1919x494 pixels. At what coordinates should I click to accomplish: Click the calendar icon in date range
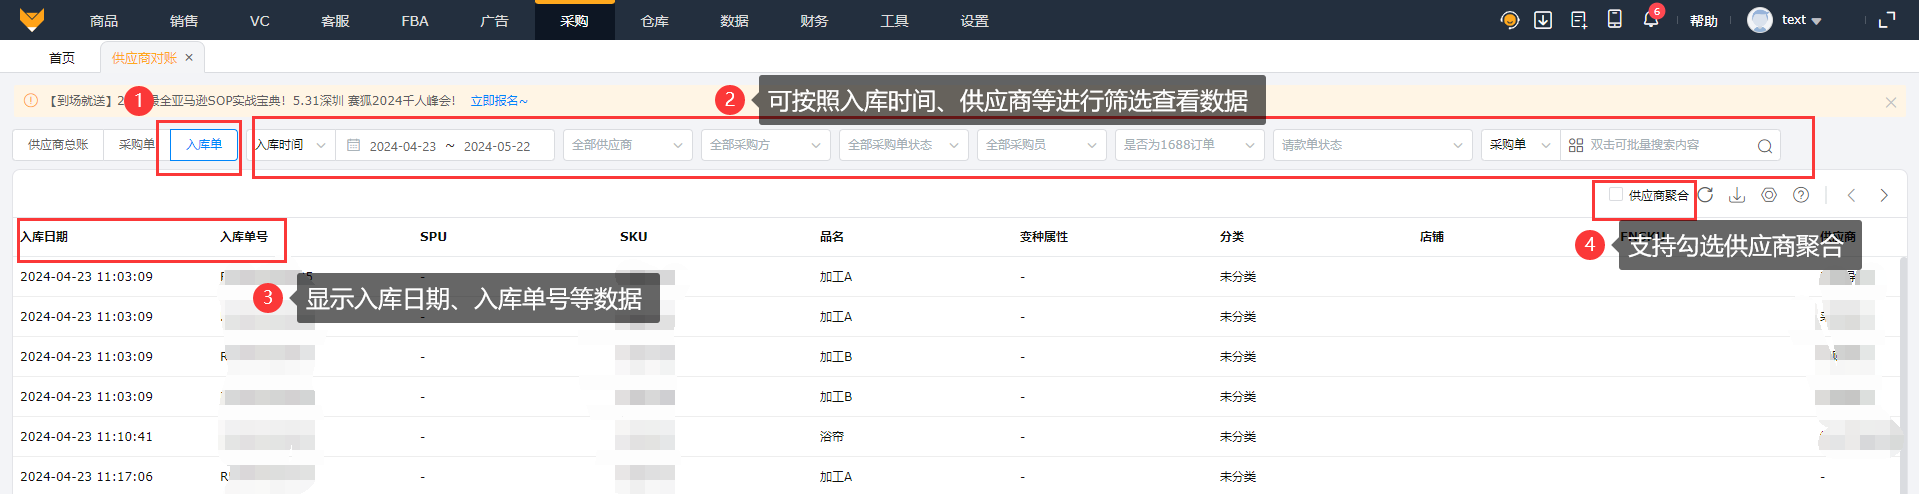pos(353,145)
